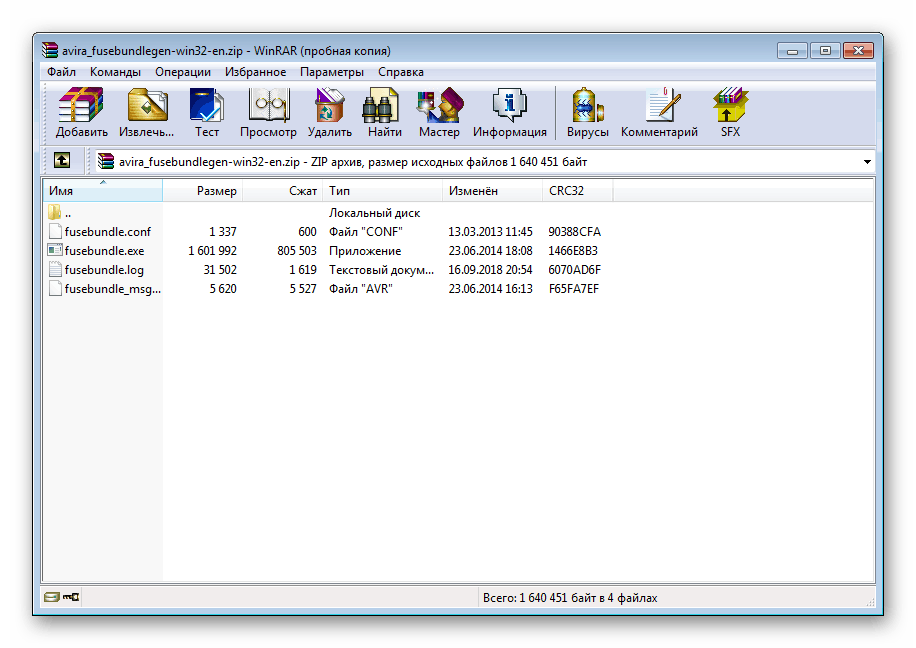Click the Добавить (Add) toolbar icon
The width and height of the screenshot is (916, 648).
pyautogui.click(x=81, y=112)
